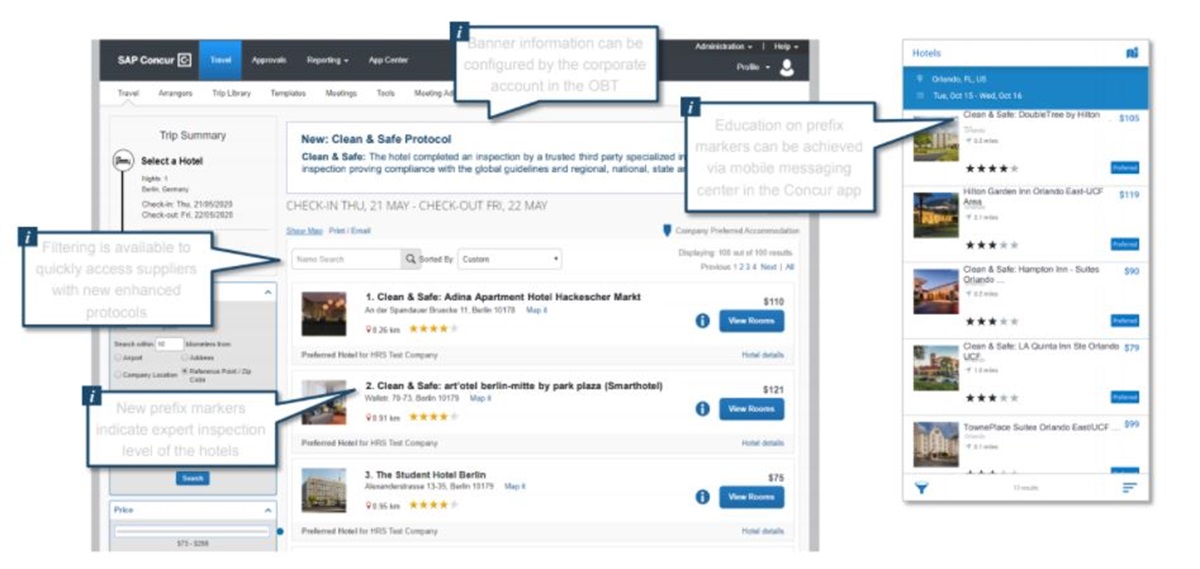Viewport: 1200px width, 569px height.
Task: Click star rating of Adina Apartment Hotel
Action: pos(433,329)
